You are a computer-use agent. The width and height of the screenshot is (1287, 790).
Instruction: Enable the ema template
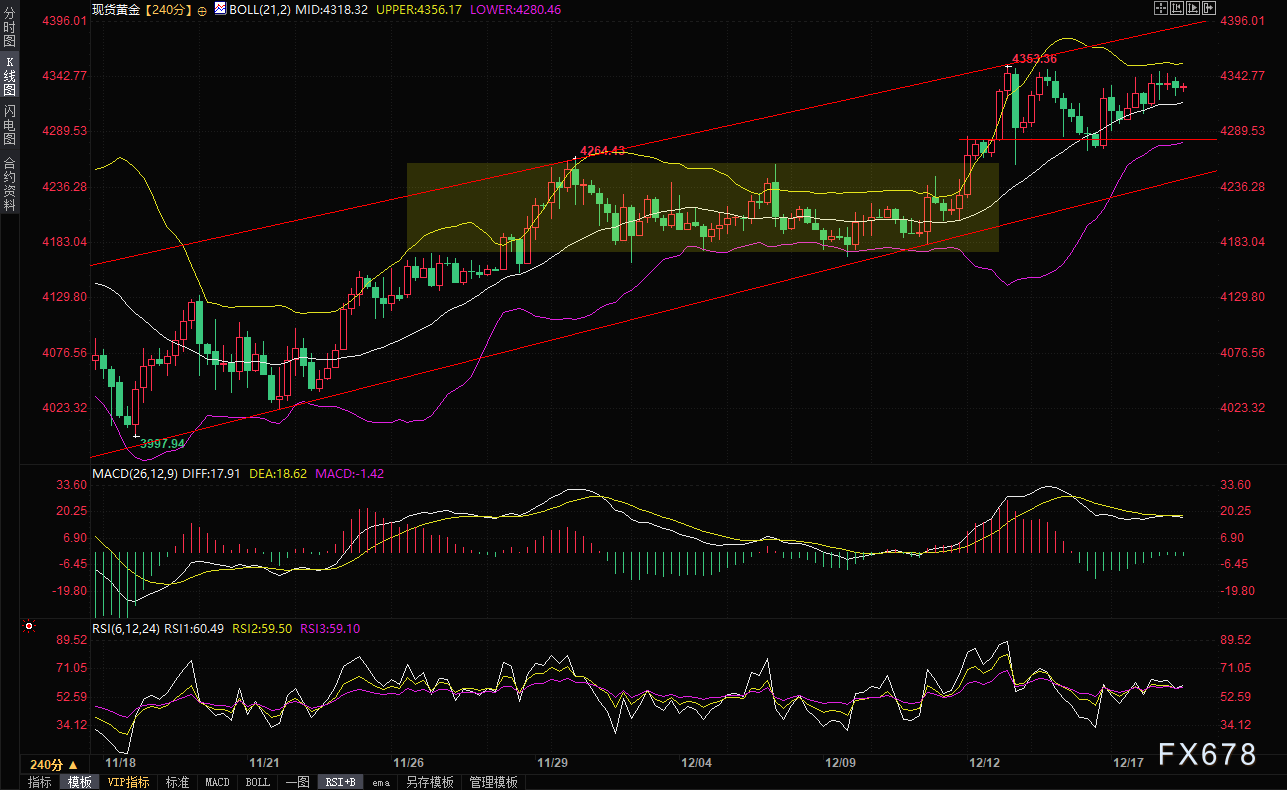pos(381,782)
